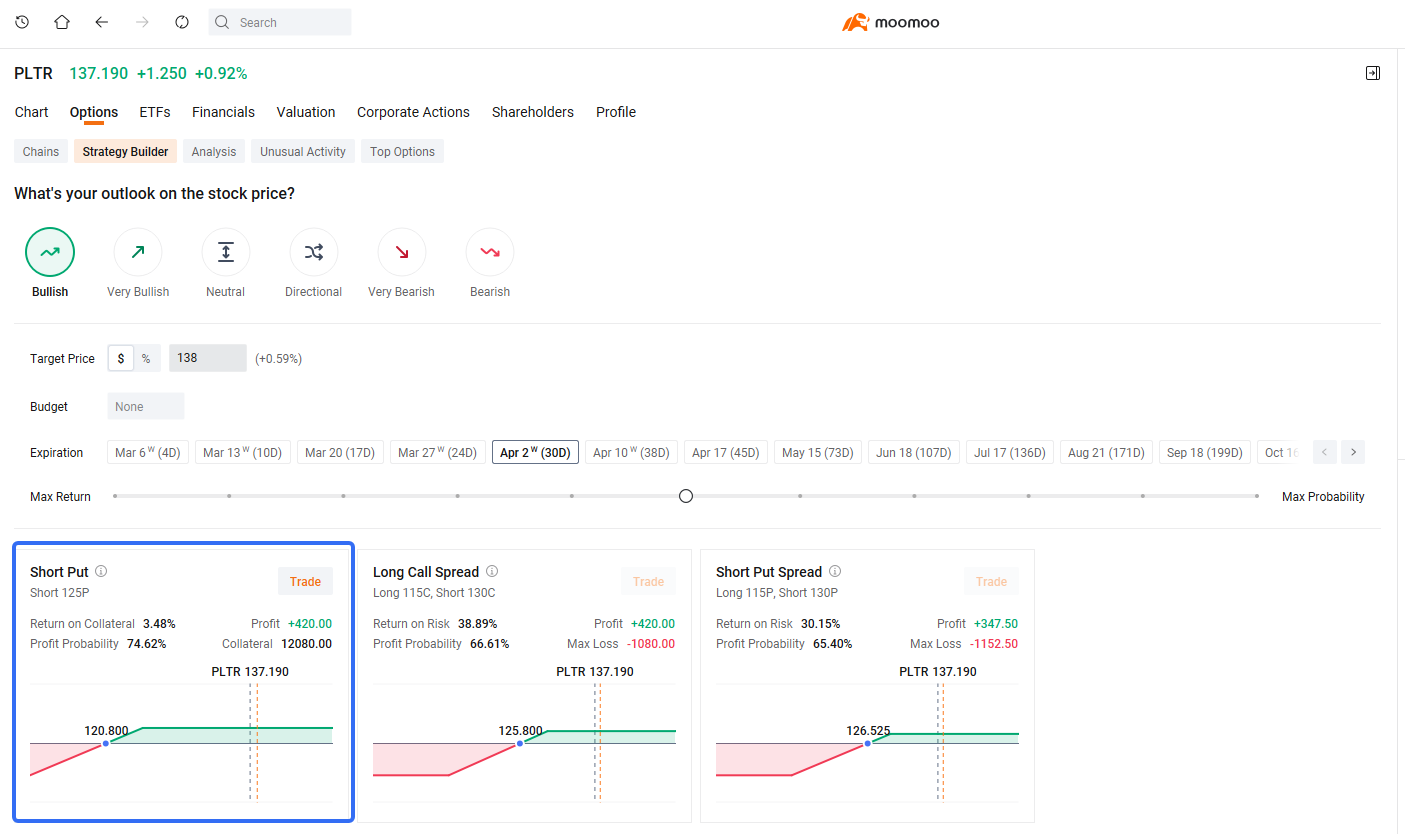Switch to Chains sub-tab
Image resolution: width=1405 pixels, height=834 pixels.
41,152
